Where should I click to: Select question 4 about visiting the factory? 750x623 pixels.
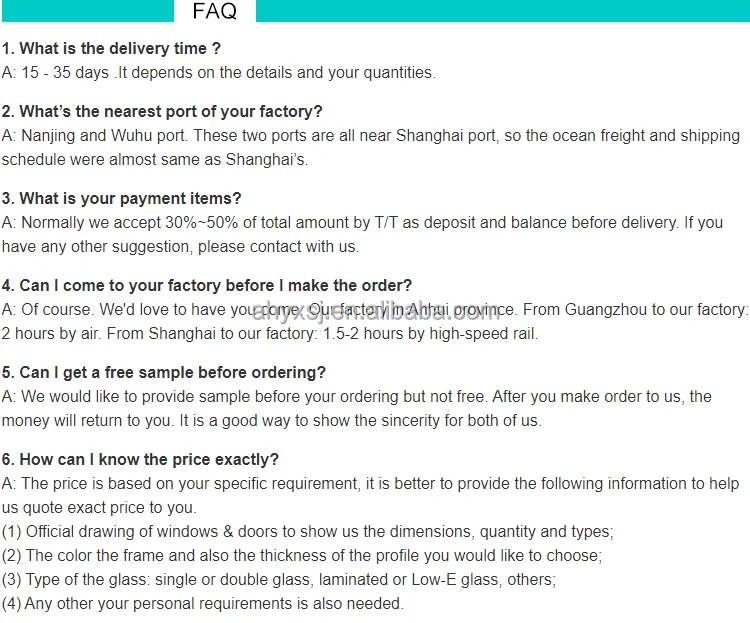pos(207,285)
